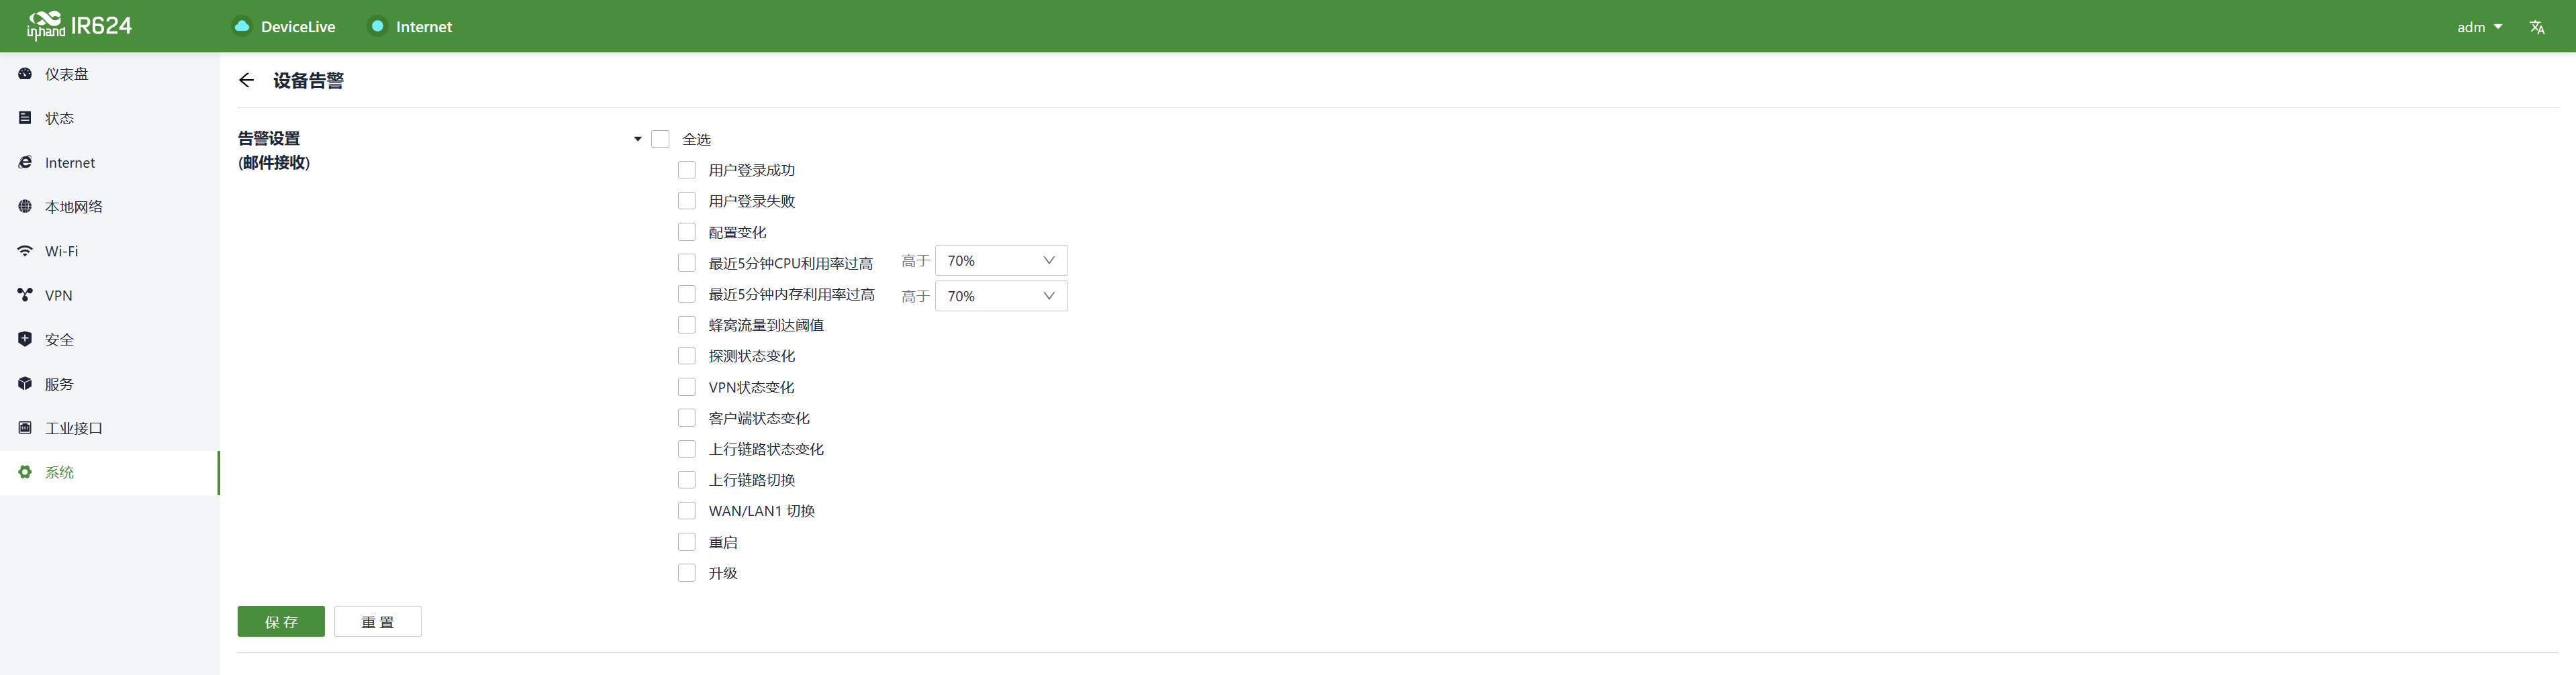
Task: Click the VPN sidebar icon
Action: point(25,295)
